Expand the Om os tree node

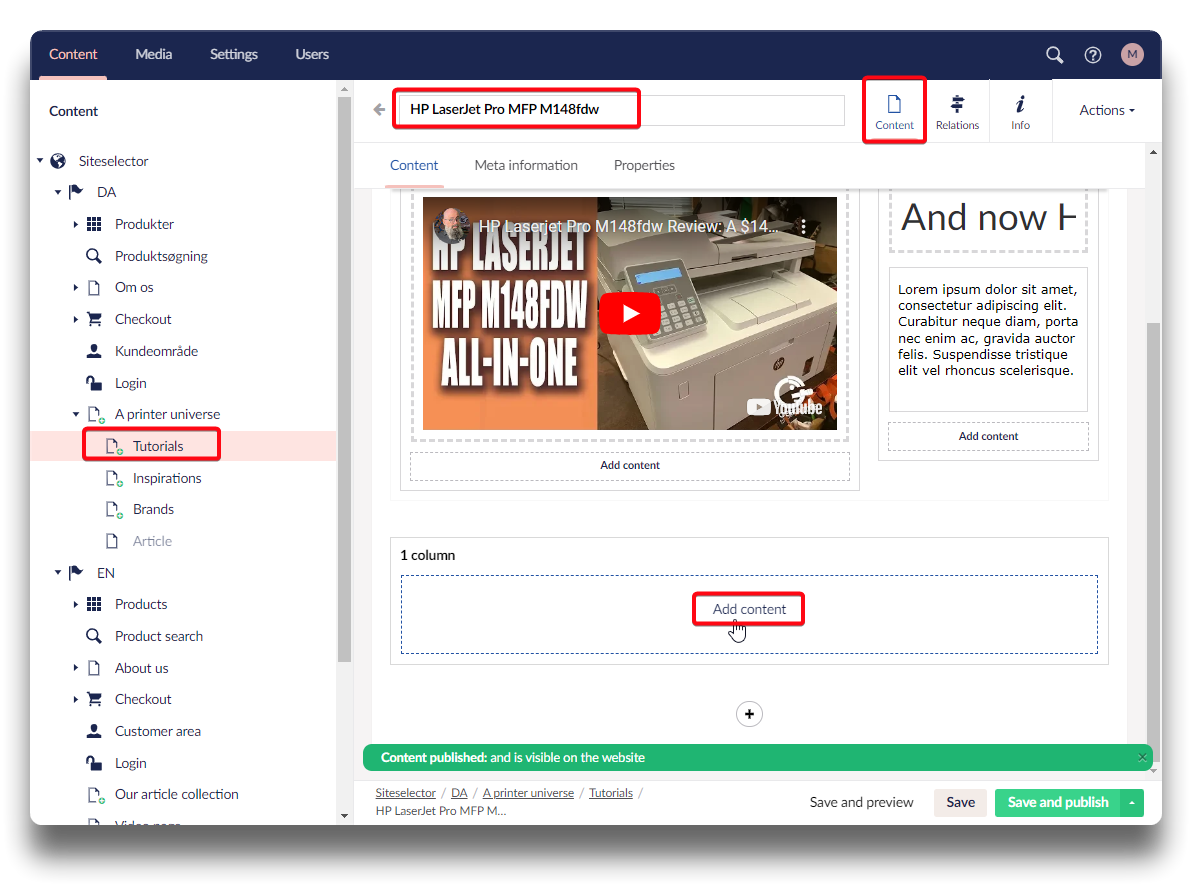(x=75, y=287)
